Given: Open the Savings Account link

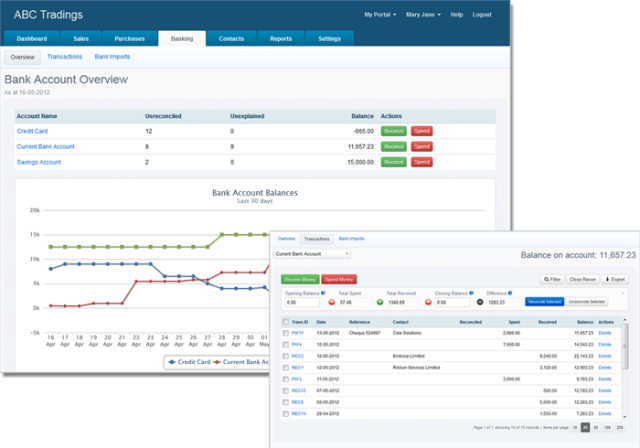Looking at the screenshot, I should (39, 162).
